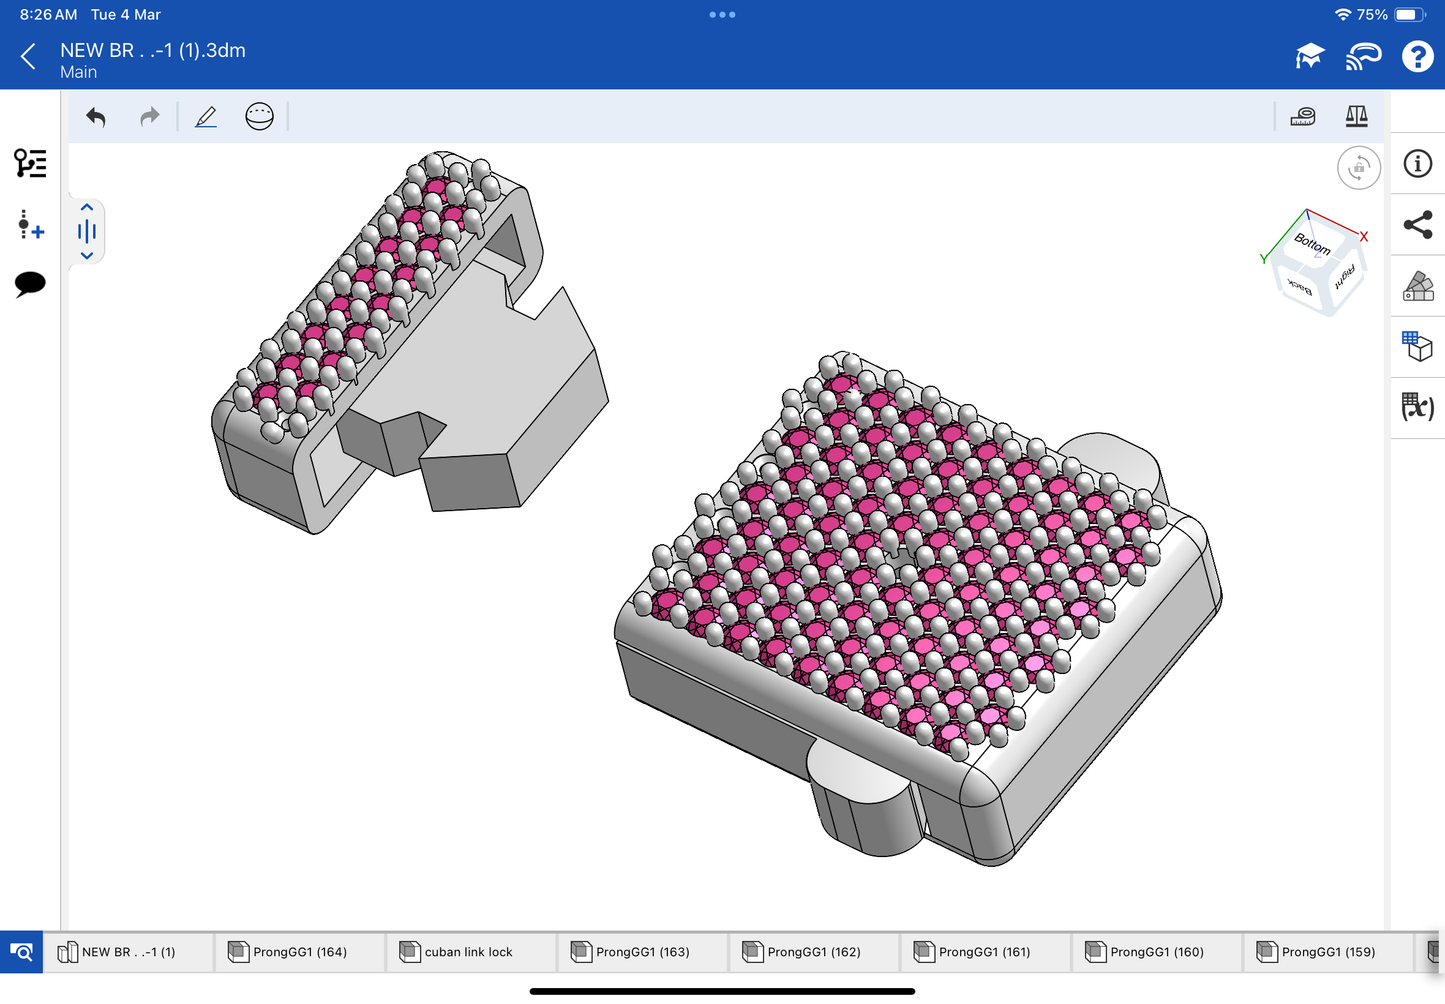Click the Bottom face of view cube
1445x1004 pixels.
click(1311, 243)
